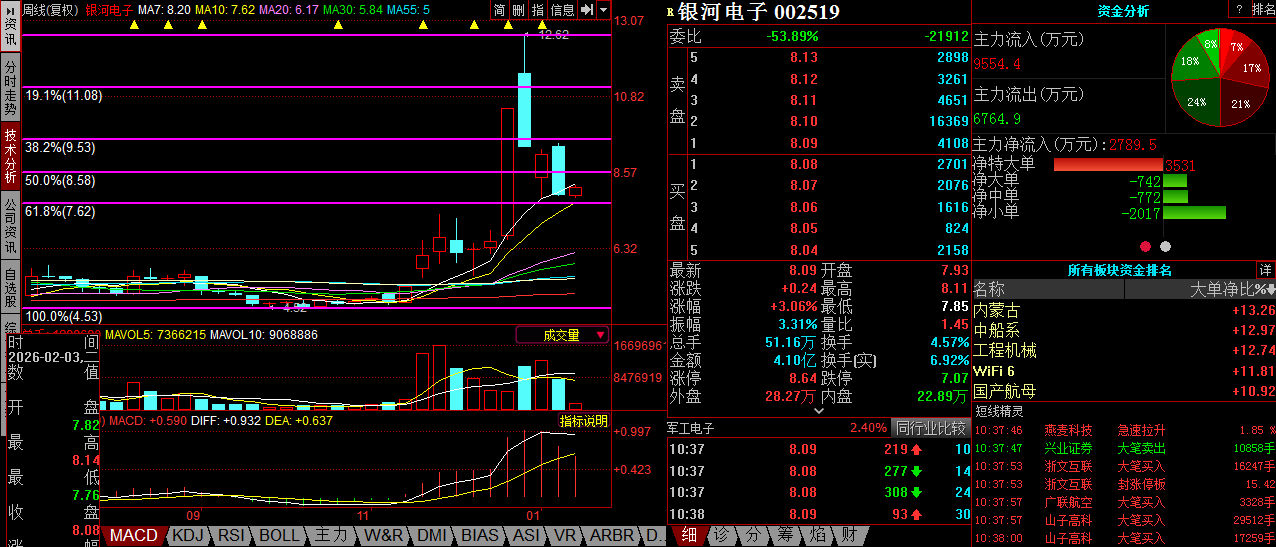Switch to the KDJ indicator tab
1276x547 pixels.
[x=188, y=535]
